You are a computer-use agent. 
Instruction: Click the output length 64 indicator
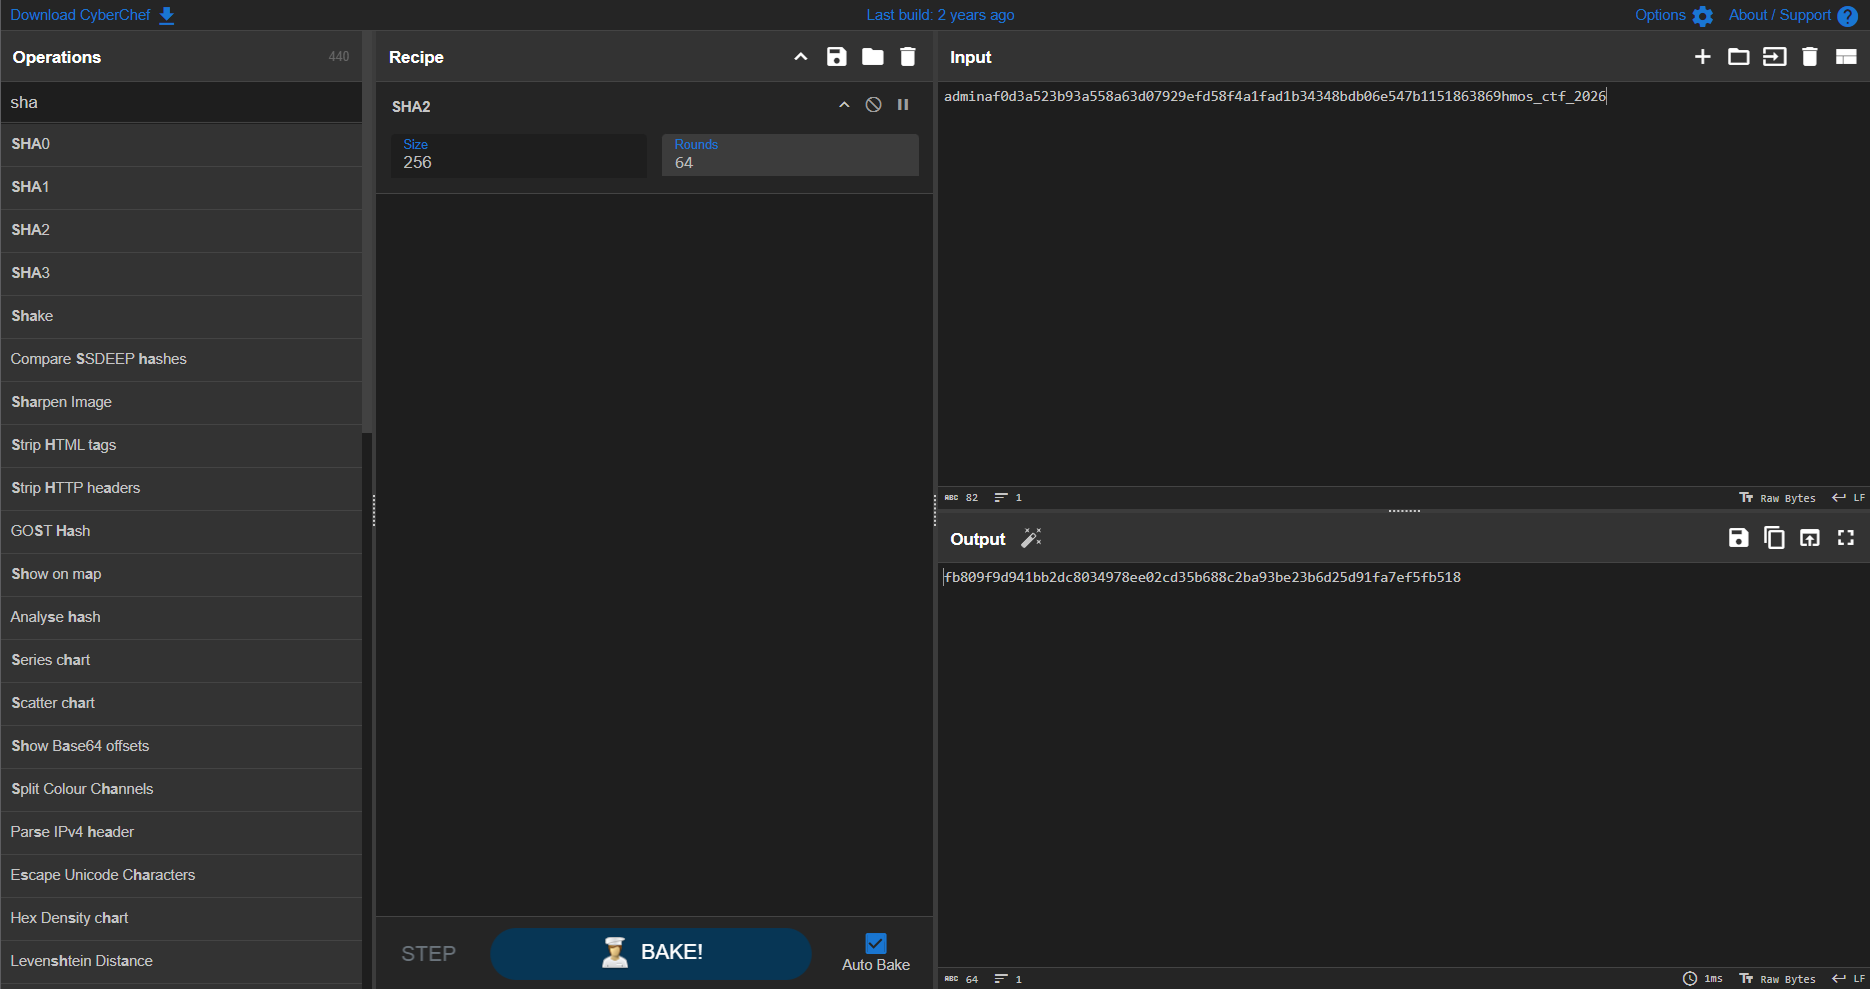962,979
